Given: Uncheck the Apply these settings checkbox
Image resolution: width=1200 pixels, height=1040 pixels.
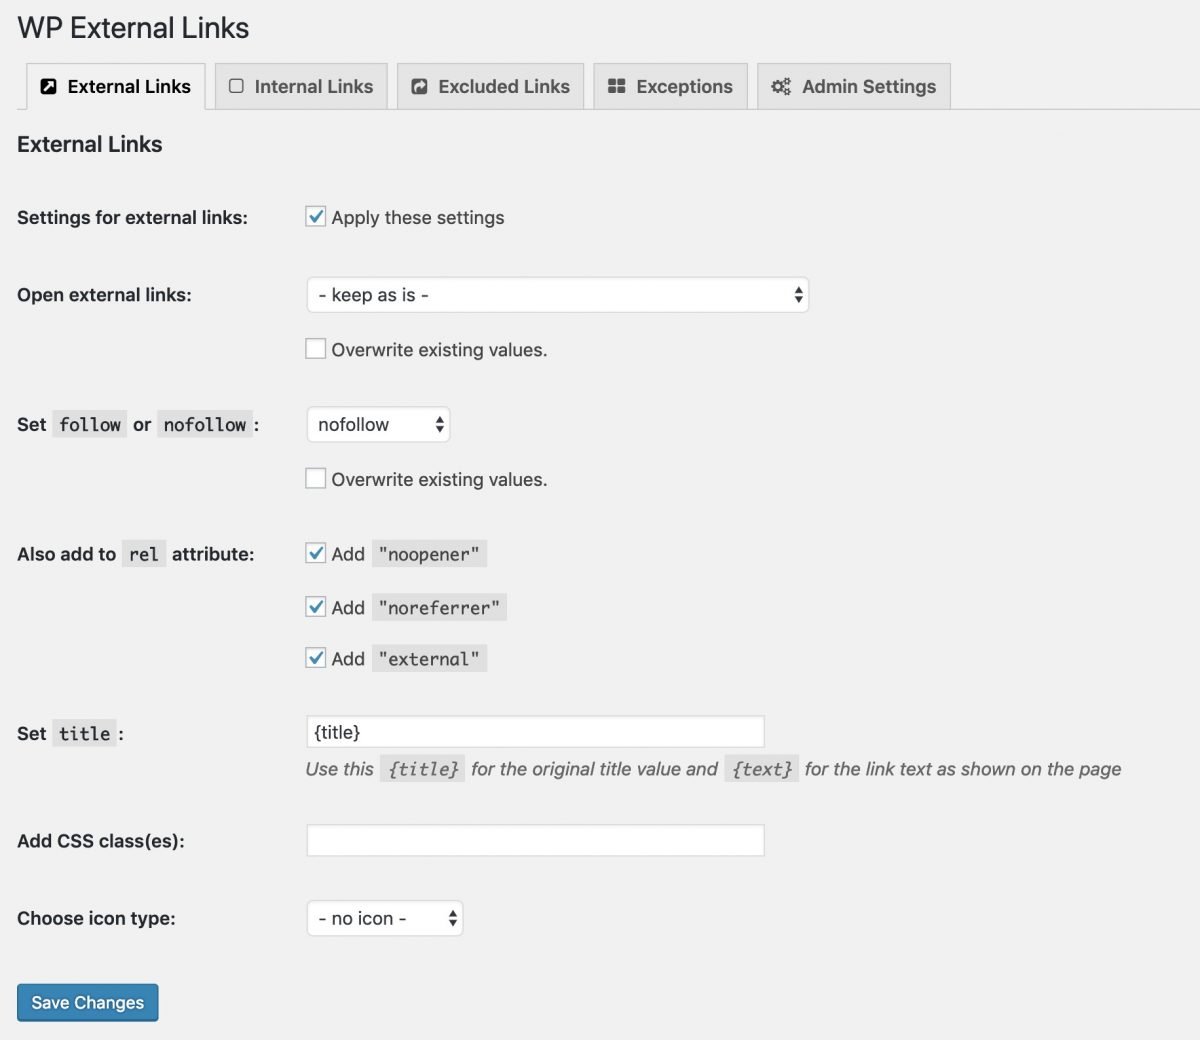Looking at the screenshot, I should 315,216.
